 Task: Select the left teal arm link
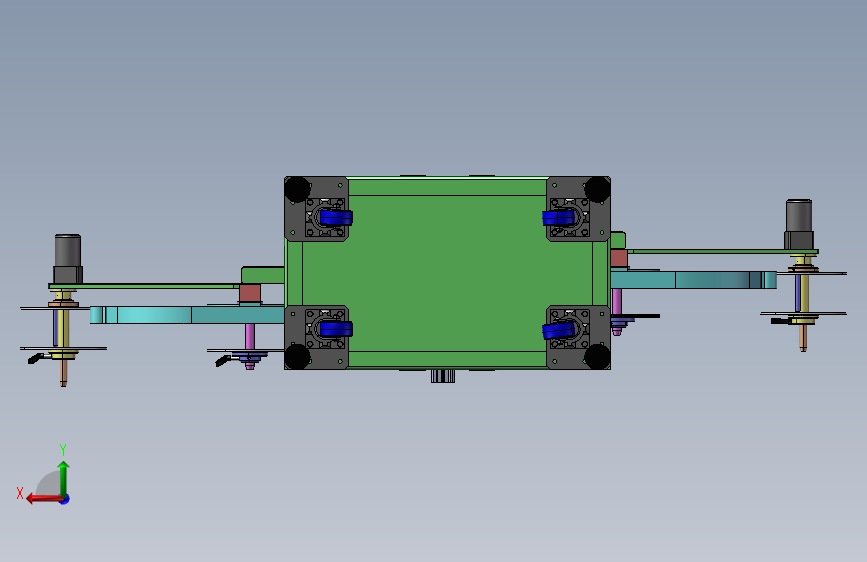187,315
